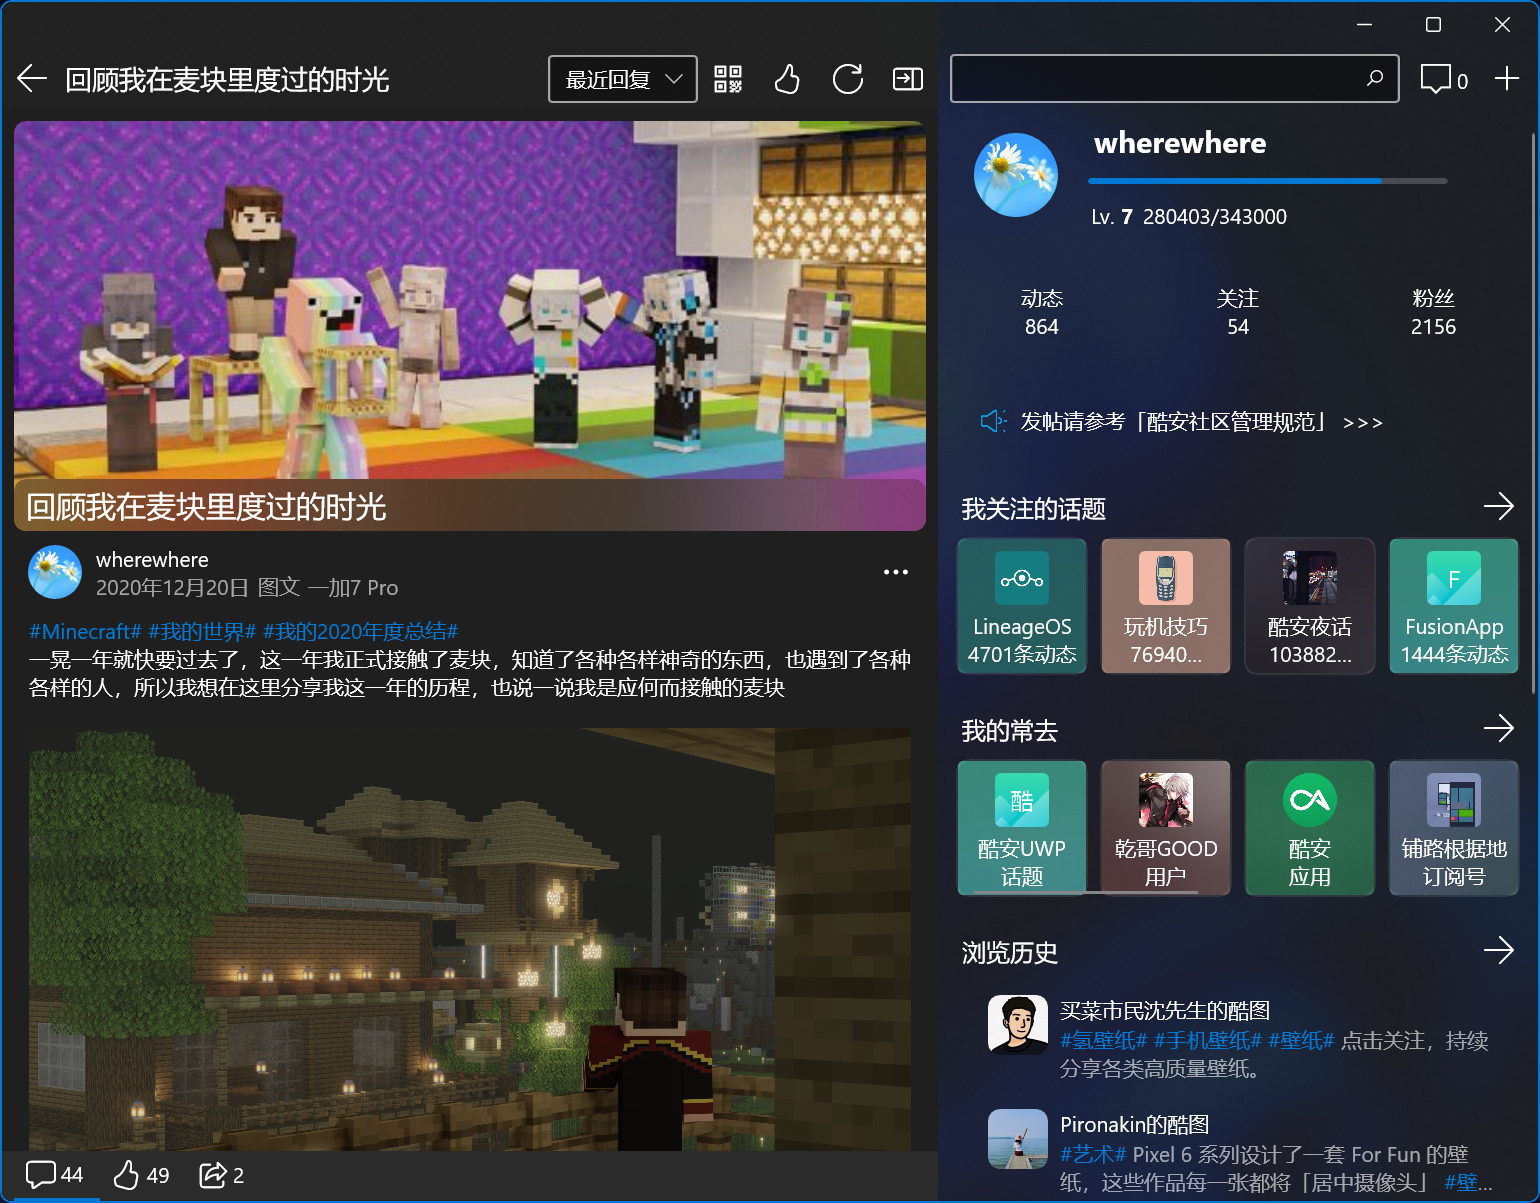1540x1203 pixels.
Task: Maximize the application window
Action: click(x=1433, y=25)
